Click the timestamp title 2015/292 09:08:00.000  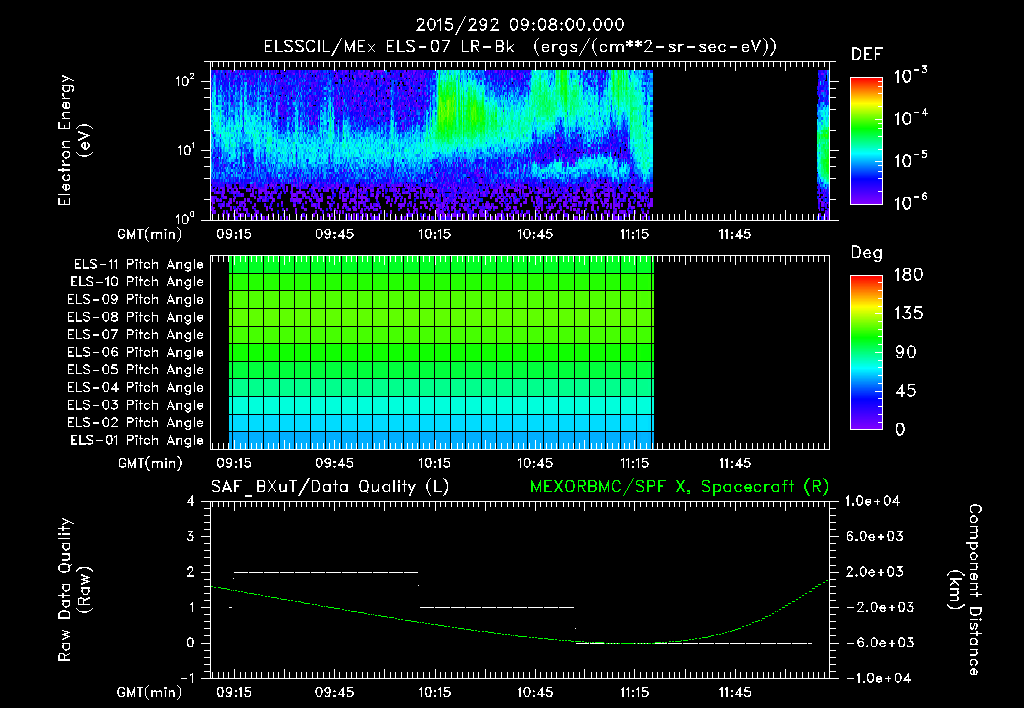(520, 25)
